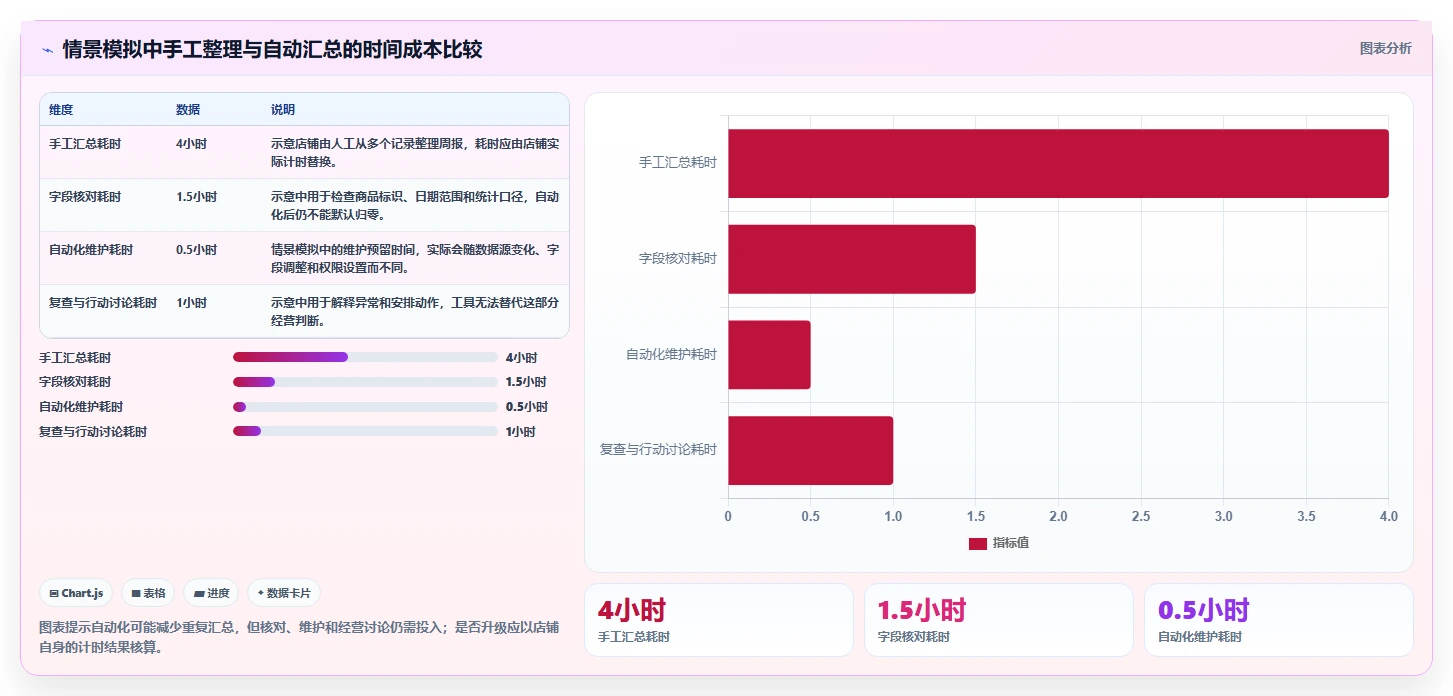The width and height of the screenshot is (1453, 696).
Task: Select the 表格 tag chip
Action: coord(148,593)
